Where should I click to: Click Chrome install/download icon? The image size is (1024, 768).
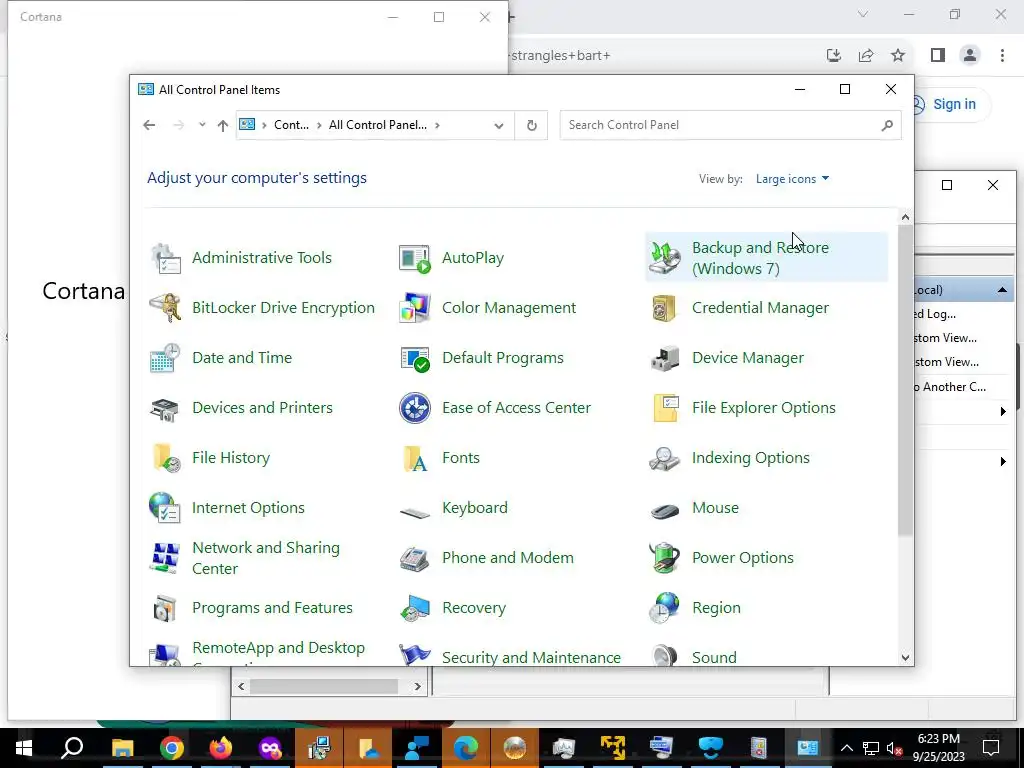[x=834, y=56]
